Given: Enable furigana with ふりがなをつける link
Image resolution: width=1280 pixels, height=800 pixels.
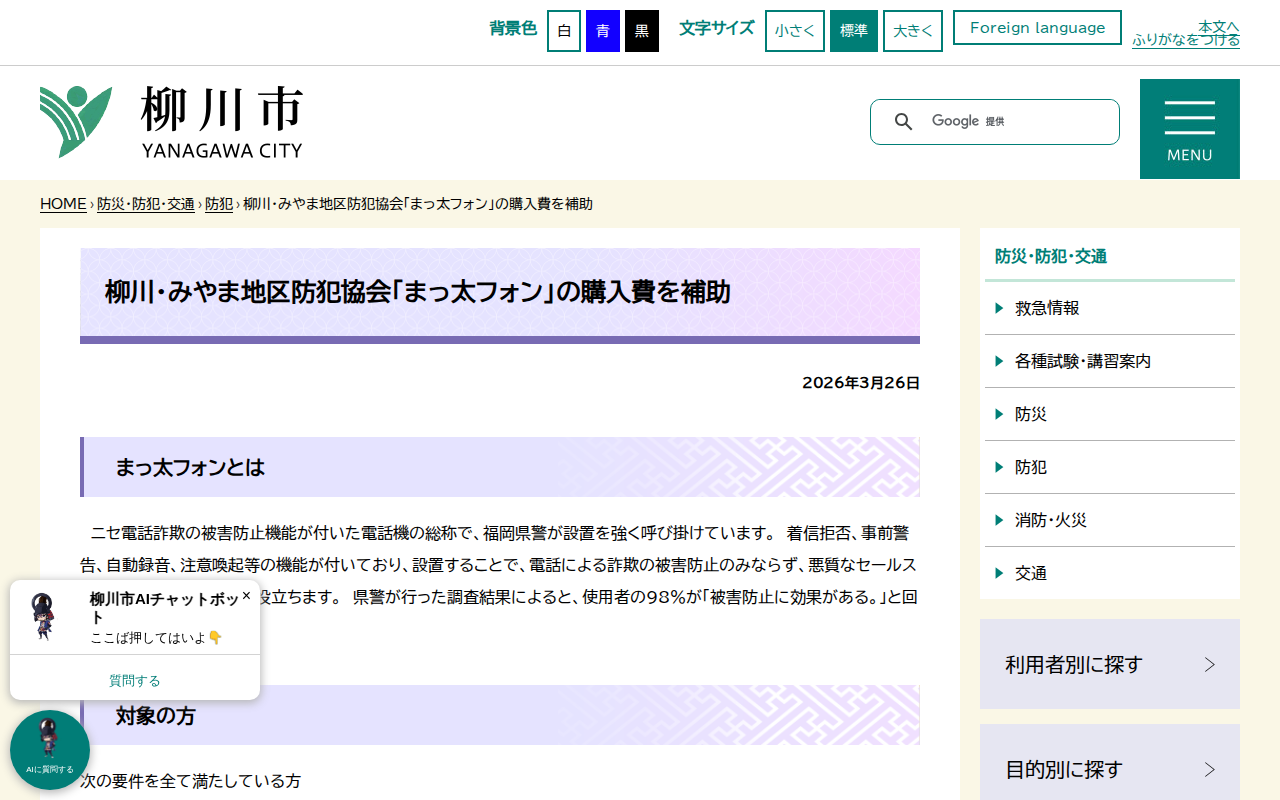Looking at the screenshot, I should coord(1186,40).
